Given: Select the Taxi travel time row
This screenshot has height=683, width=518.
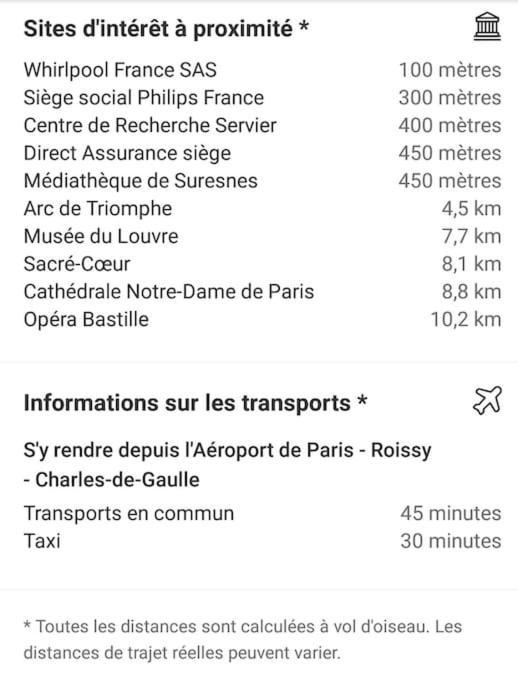Looking at the screenshot, I should pyautogui.click(x=262, y=541).
